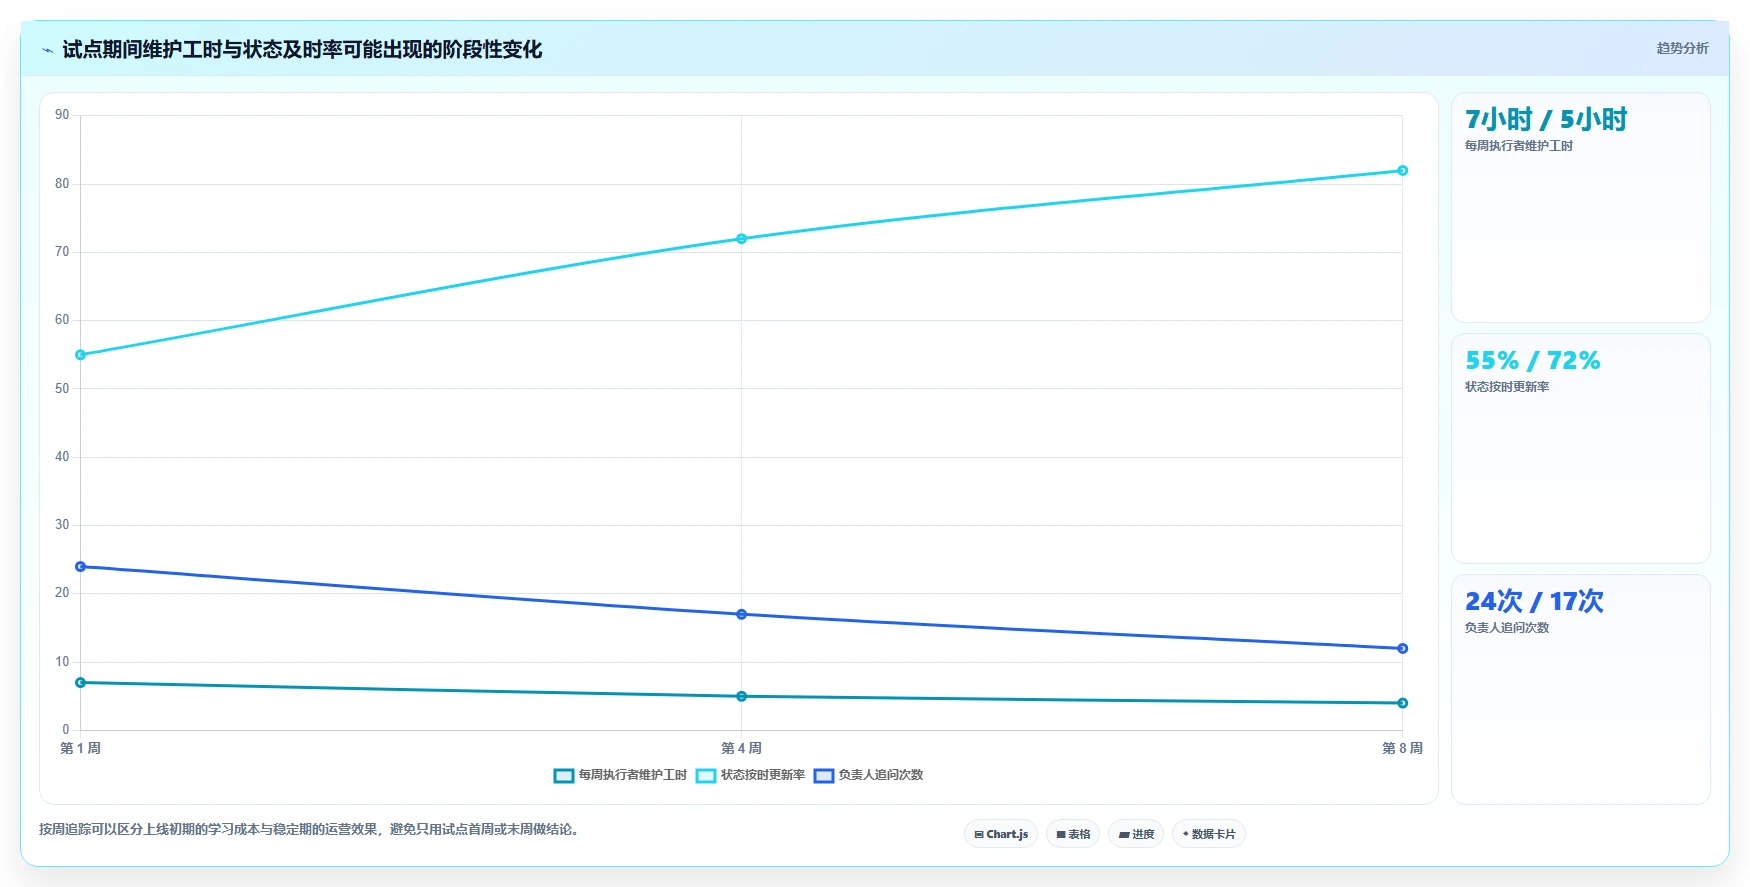This screenshot has height=887, width=1750.
Task: Click the 趋势分析 label in the header
Action: click(x=1682, y=48)
